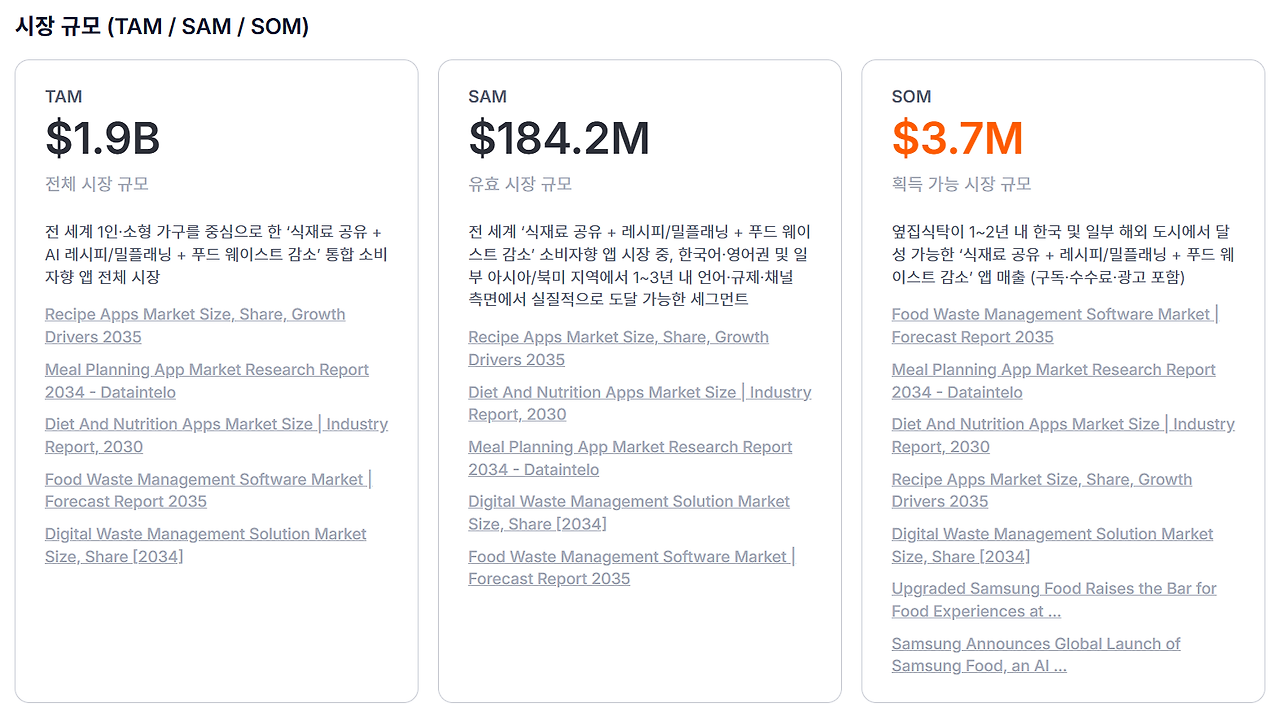Screen dimensions: 1280x716
Task: Click the SOM card label
Action: click(x=912, y=97)
